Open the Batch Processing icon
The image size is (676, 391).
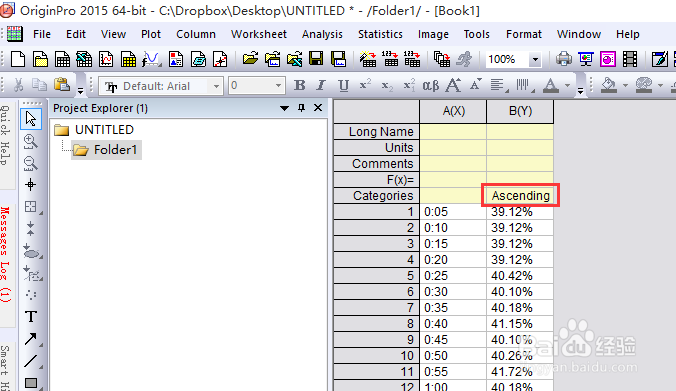[x=442, y=59]
